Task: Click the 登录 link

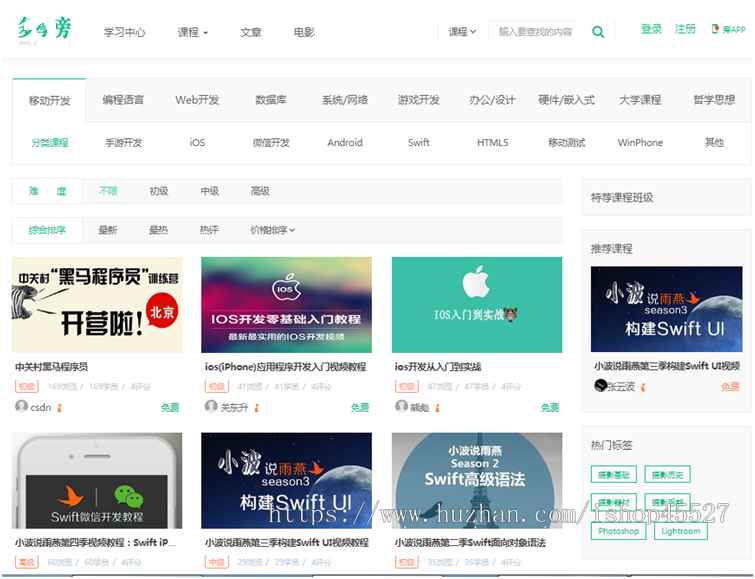Action: [x=651, y=29]
